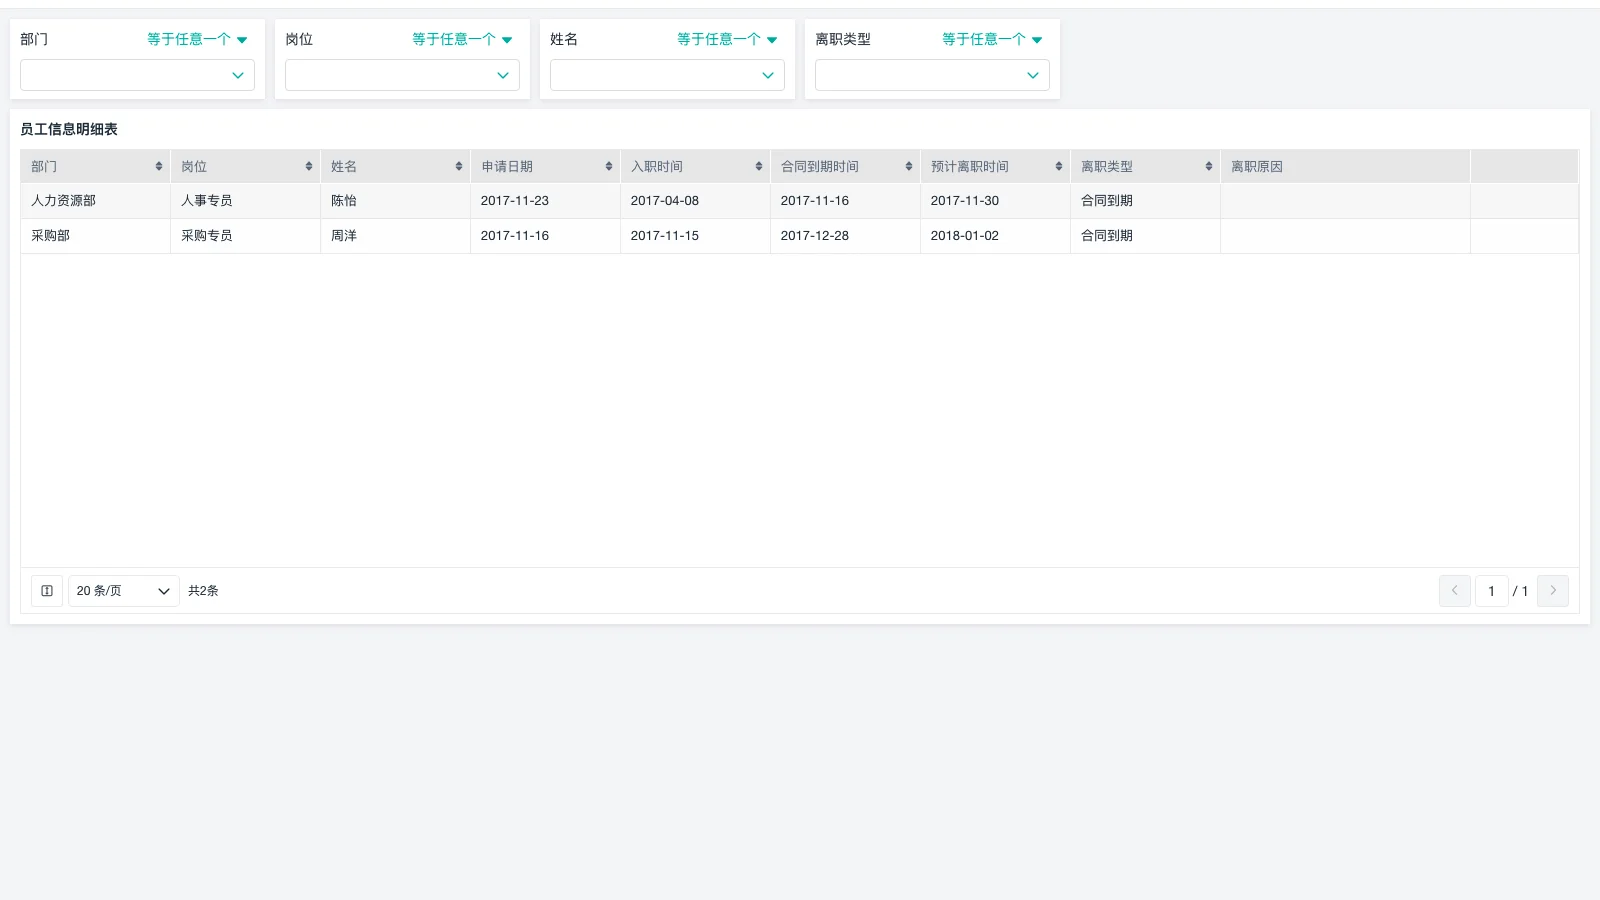Open the column layout icon near pagination
The image size is (1600, 900).
[x=47, y=591]
